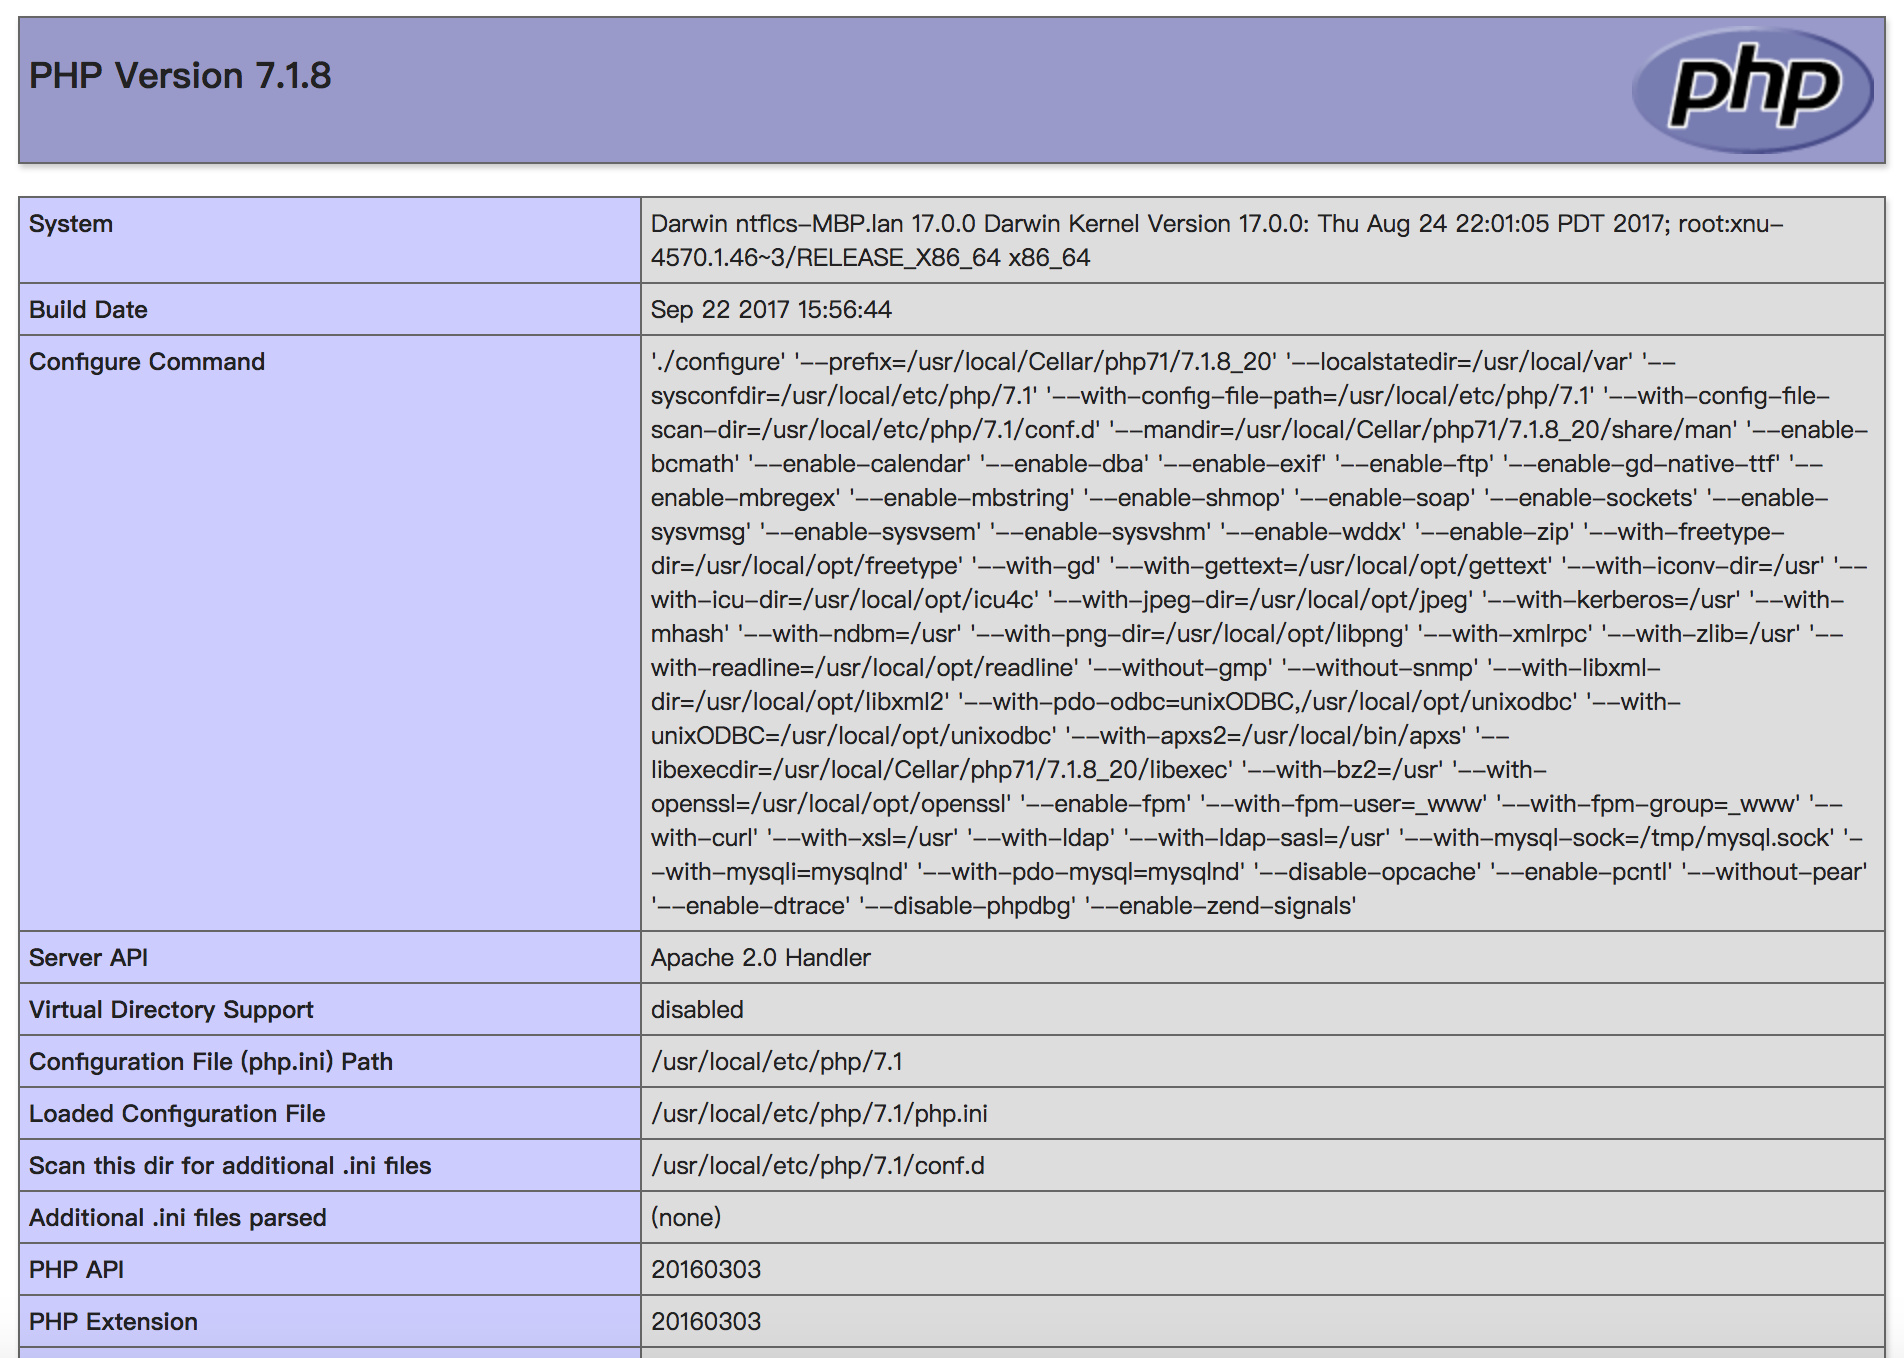Click the 'Apache 2.0 Handler' value
The image size is (1904, 1358).
[x=761, y=958]
